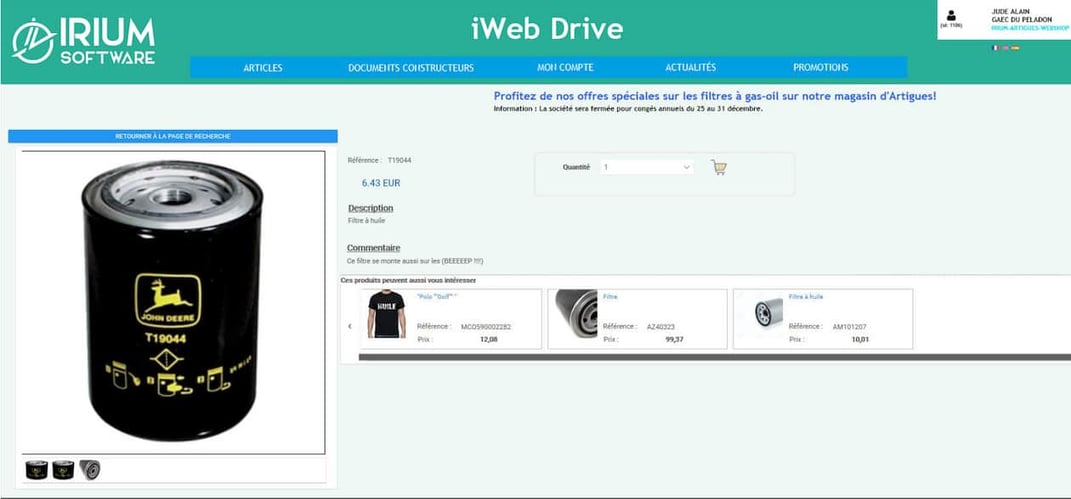Viewport: 1071px width, 499px height.
Task: Click the AZ40323 filter product image
Action: pyautogui.click(x=576, y=311)
